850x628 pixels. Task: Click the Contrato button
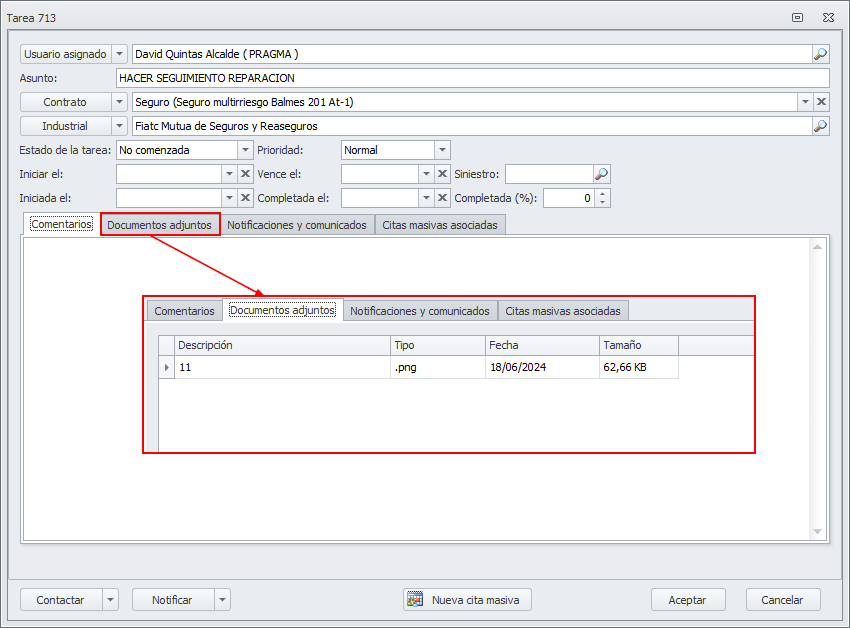(x=66, y=102)
